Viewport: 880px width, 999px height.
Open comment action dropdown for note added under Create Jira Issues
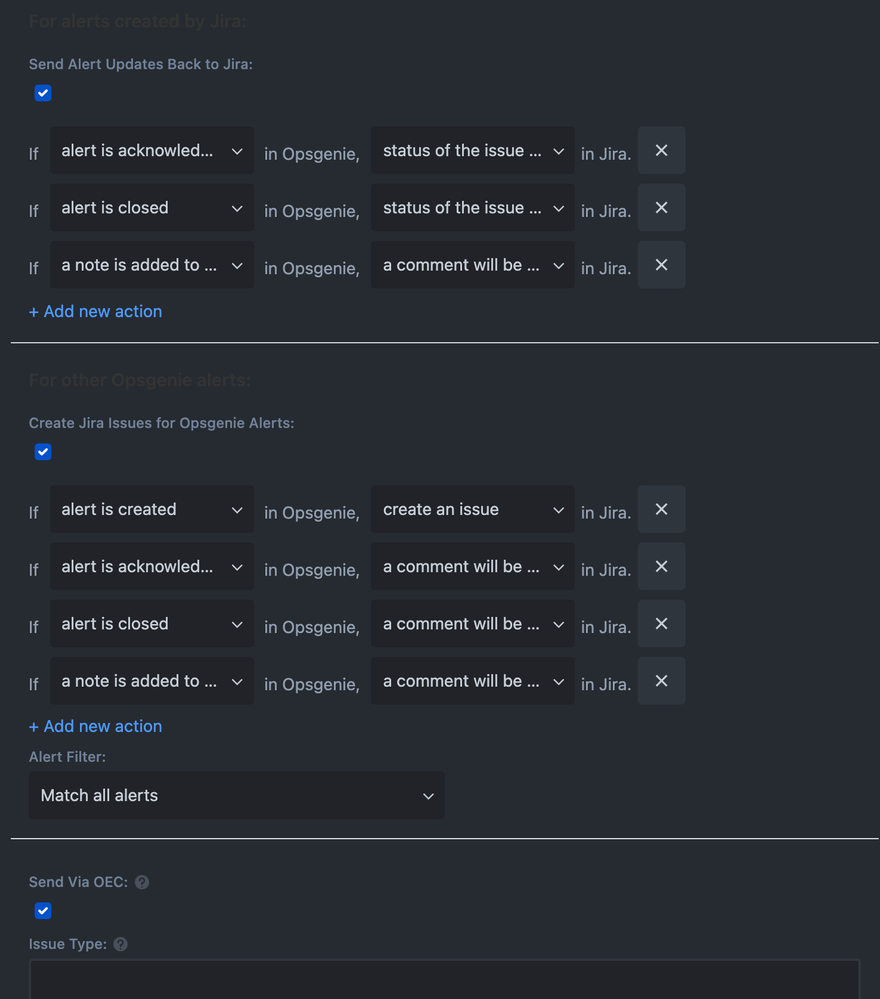(472, 681)
